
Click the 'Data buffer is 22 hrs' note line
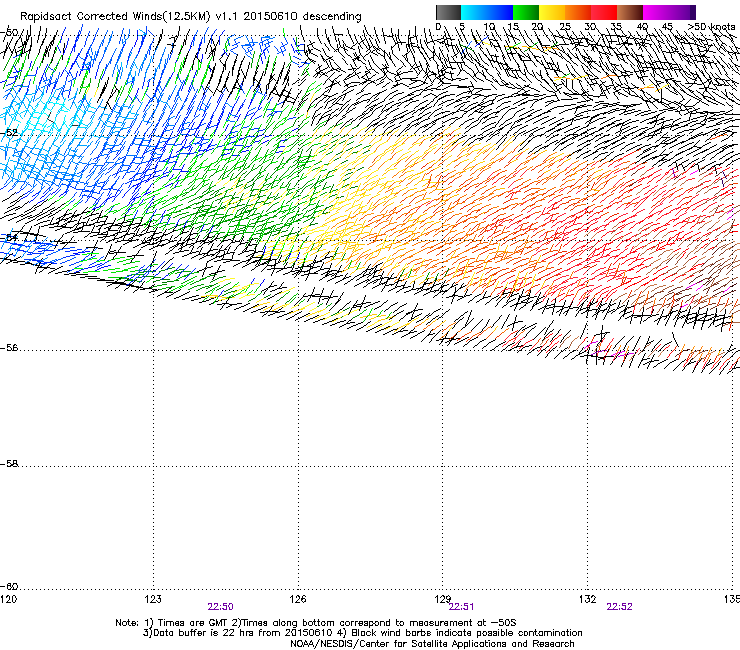tap(362, 633)
